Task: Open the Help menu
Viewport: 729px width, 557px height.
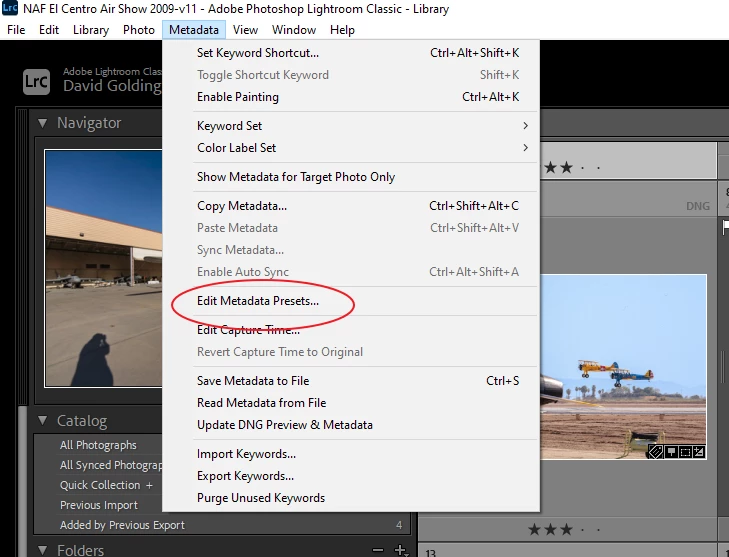Action: click(x=342, y=30)
